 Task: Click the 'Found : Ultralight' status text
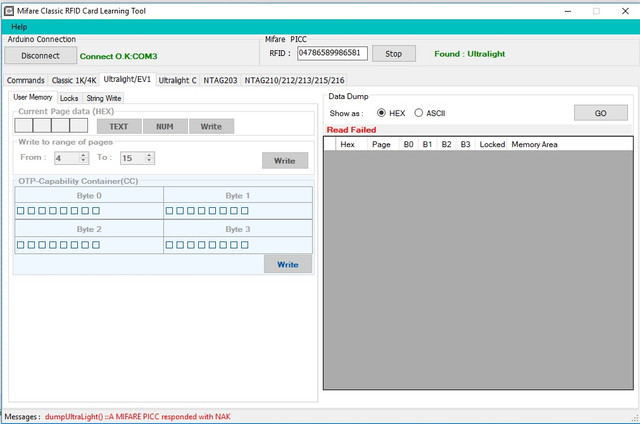[469, 54]
